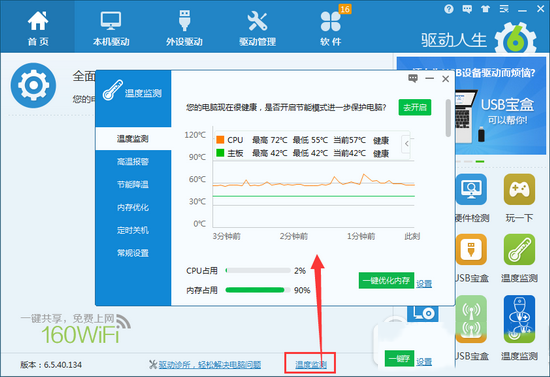This screenshot has width=550, height=377.
Task: Open the 本机驱动 tab
Action: tap(111, 28)
